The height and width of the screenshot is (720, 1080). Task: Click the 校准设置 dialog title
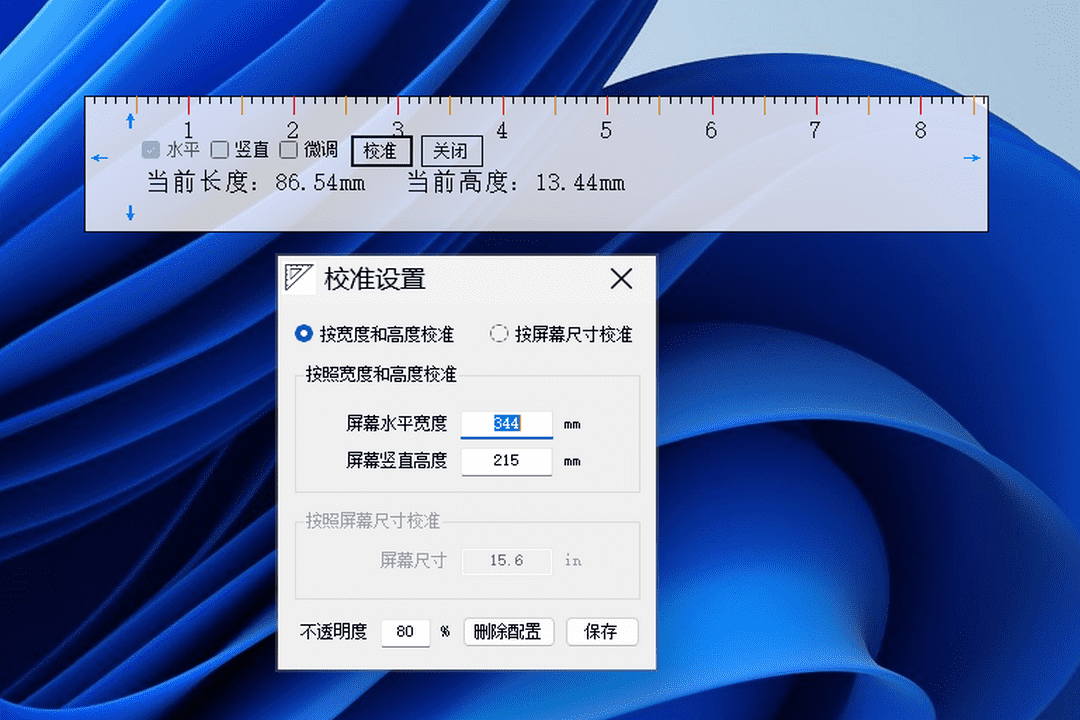click(x=375, y=279)
